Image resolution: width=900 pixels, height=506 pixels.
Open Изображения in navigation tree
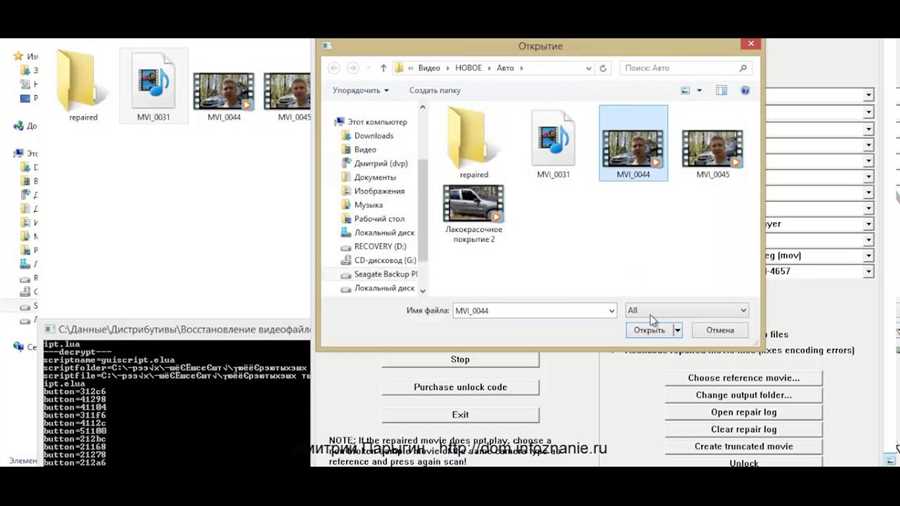(x=379, y=191)
